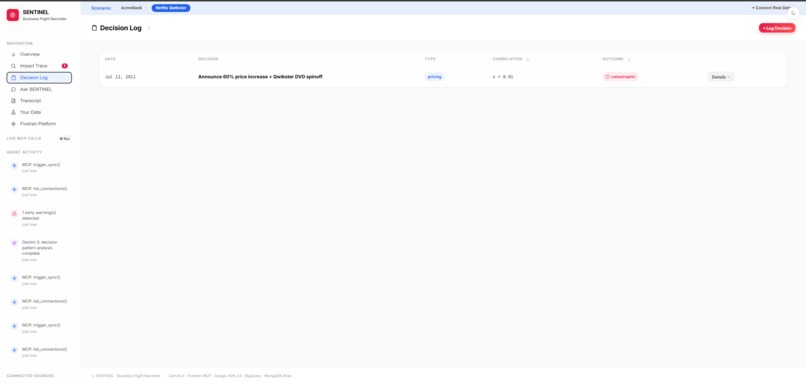Screen dimensions: 806x383
Task: Click the 'pricing' type tag
Action: (434, 77)
